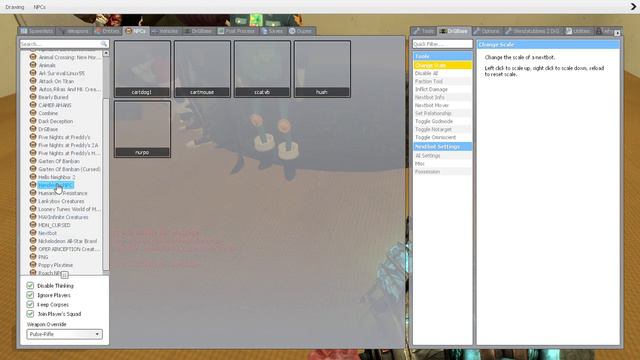Select Five Nights at Freddy's 2A category
This screenshot has width=640, height=360.
(x=68, y=145)
